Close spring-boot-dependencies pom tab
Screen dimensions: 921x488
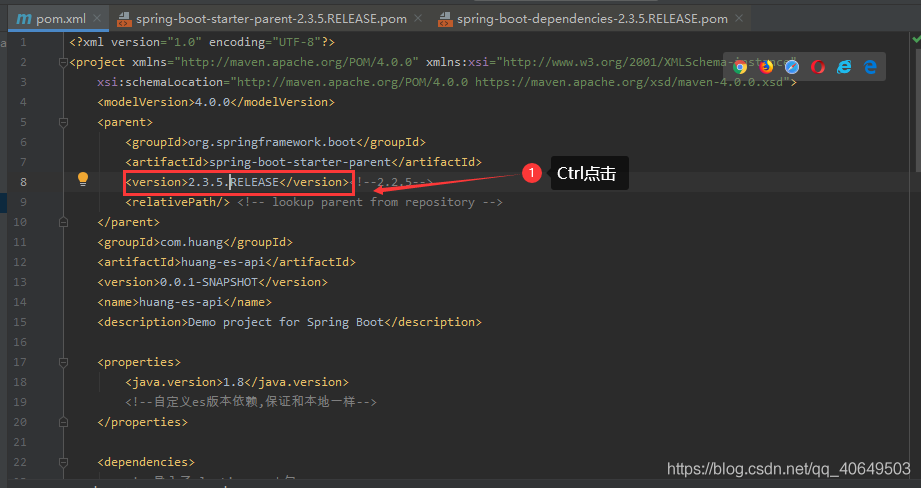(x=739, y=19)
